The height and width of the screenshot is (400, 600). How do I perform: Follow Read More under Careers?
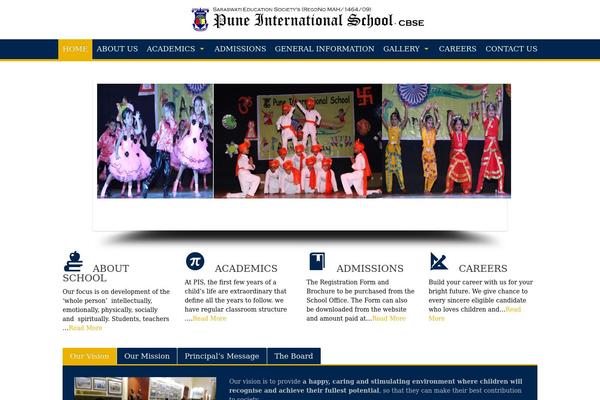point(513,310)
